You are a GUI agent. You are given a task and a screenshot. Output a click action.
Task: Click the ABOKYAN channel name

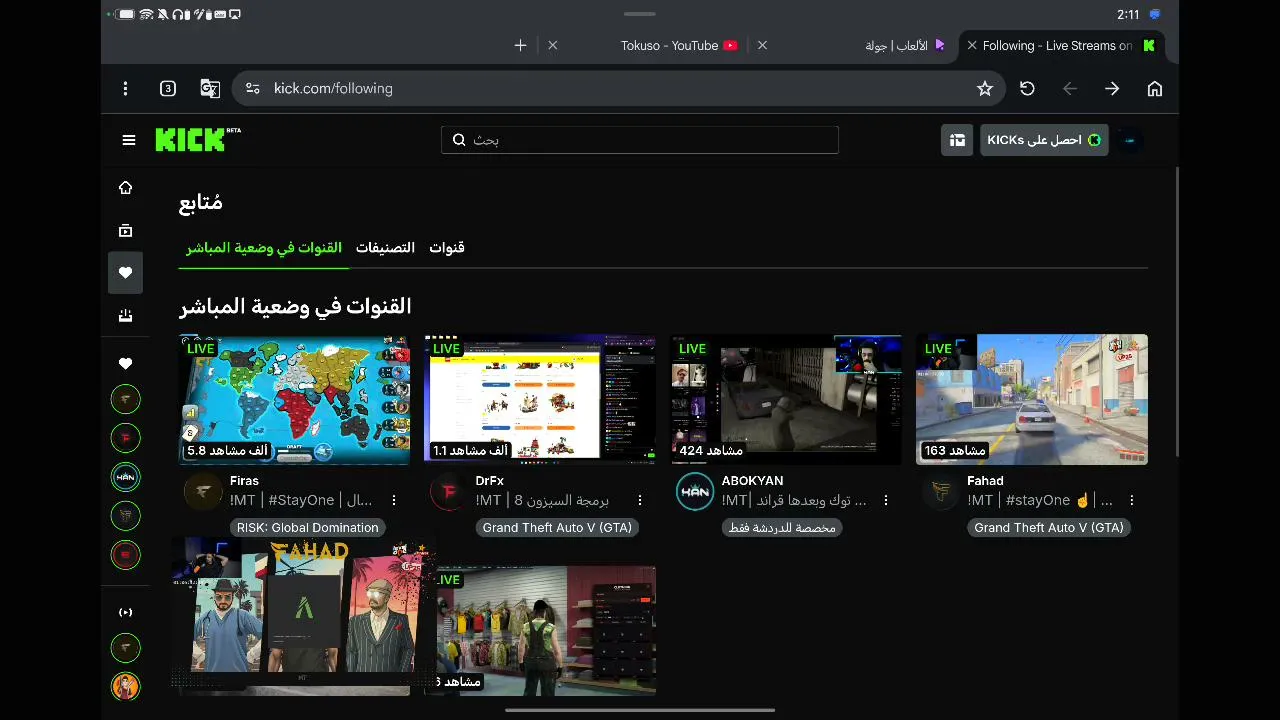point(752,481)
